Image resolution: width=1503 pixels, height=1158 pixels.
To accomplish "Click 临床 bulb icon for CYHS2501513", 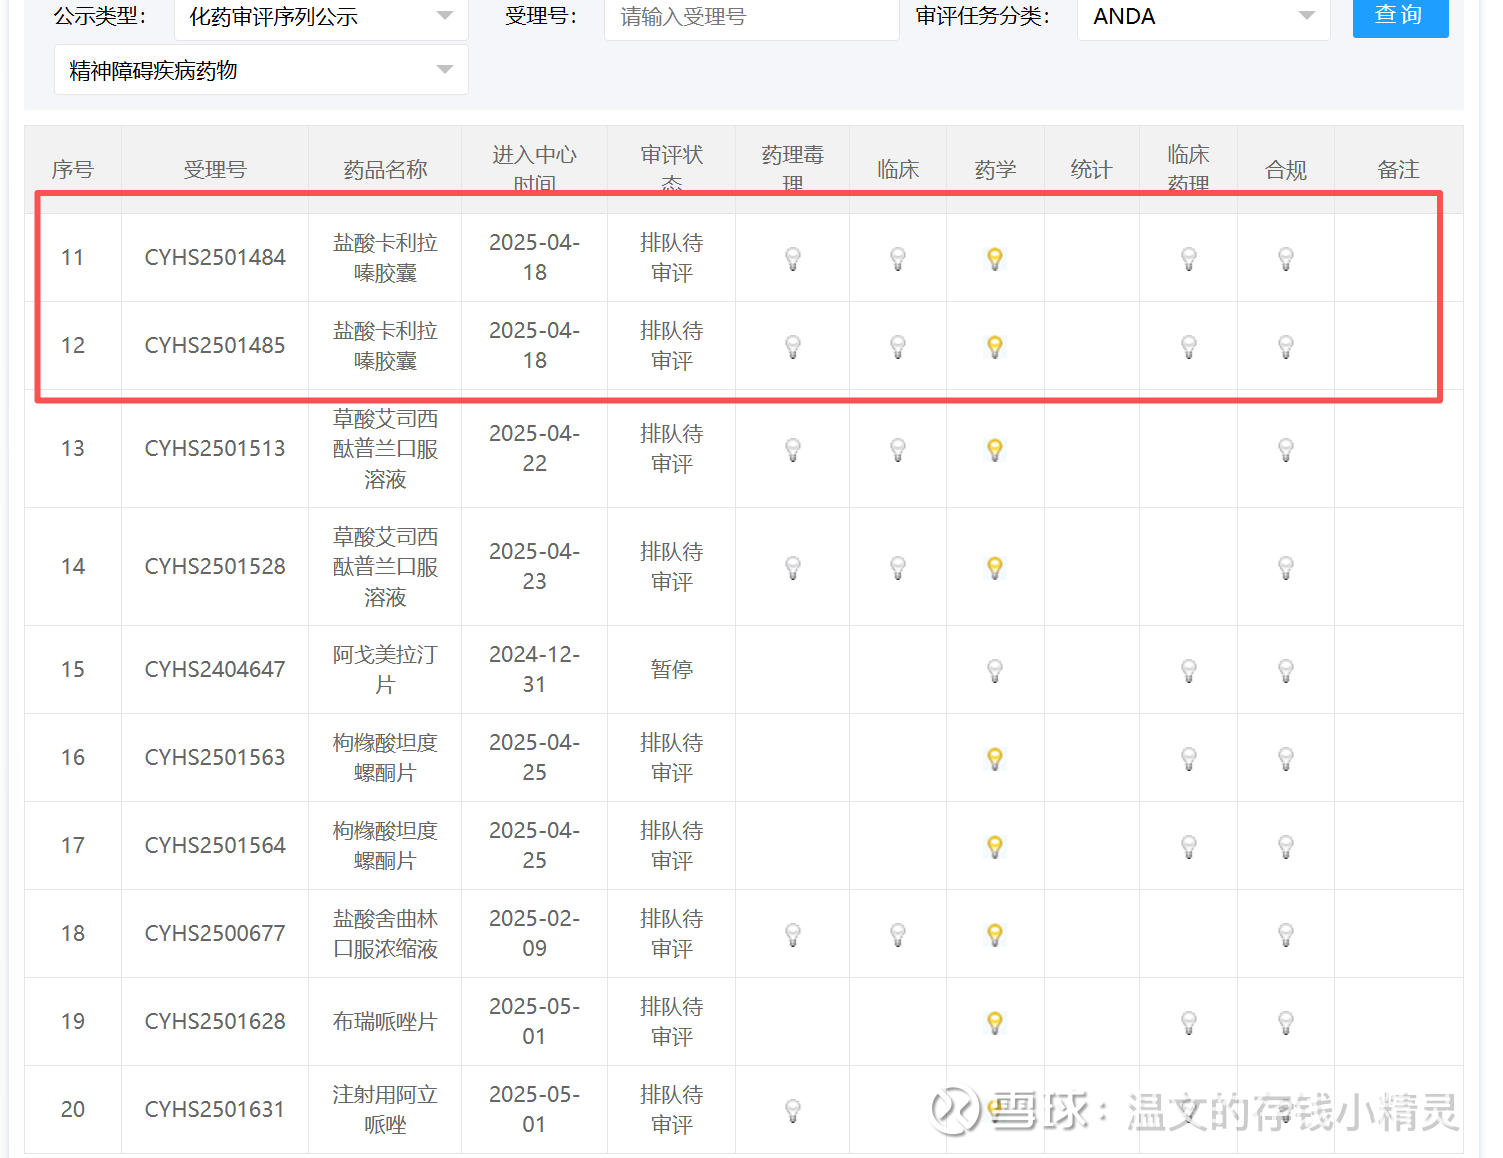I will tap(897, 449).
